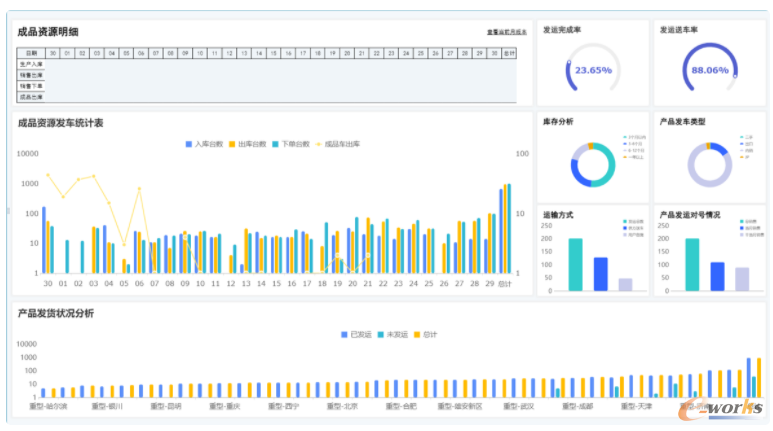Screen dimensions: 773x431
Task: Click the 产品发车类型 donut chart
Action: (x=709, y=164)
